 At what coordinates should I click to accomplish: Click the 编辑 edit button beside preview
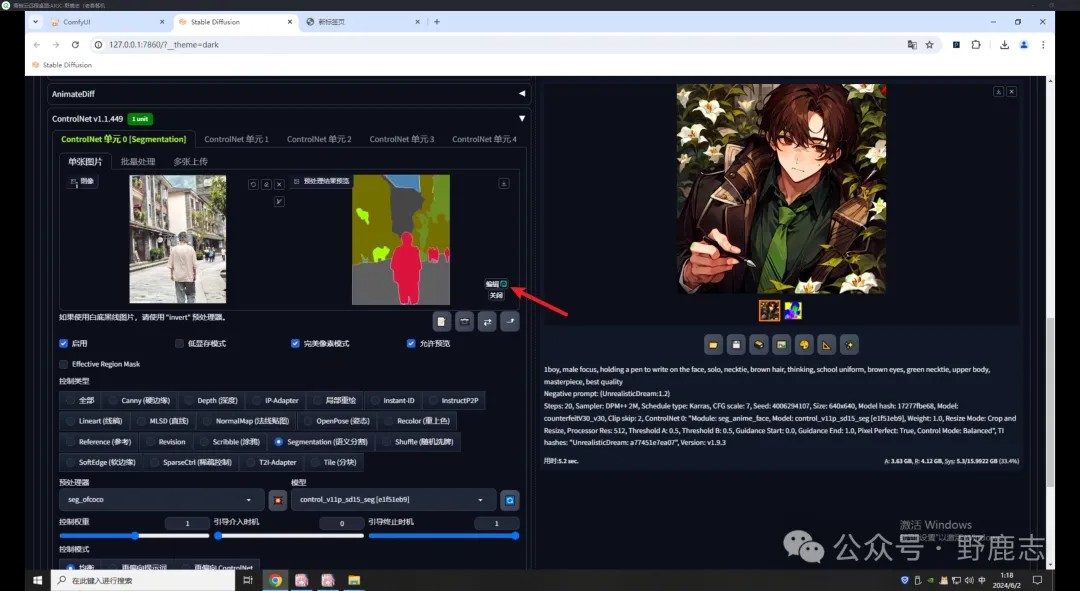(x=496, y=284)
